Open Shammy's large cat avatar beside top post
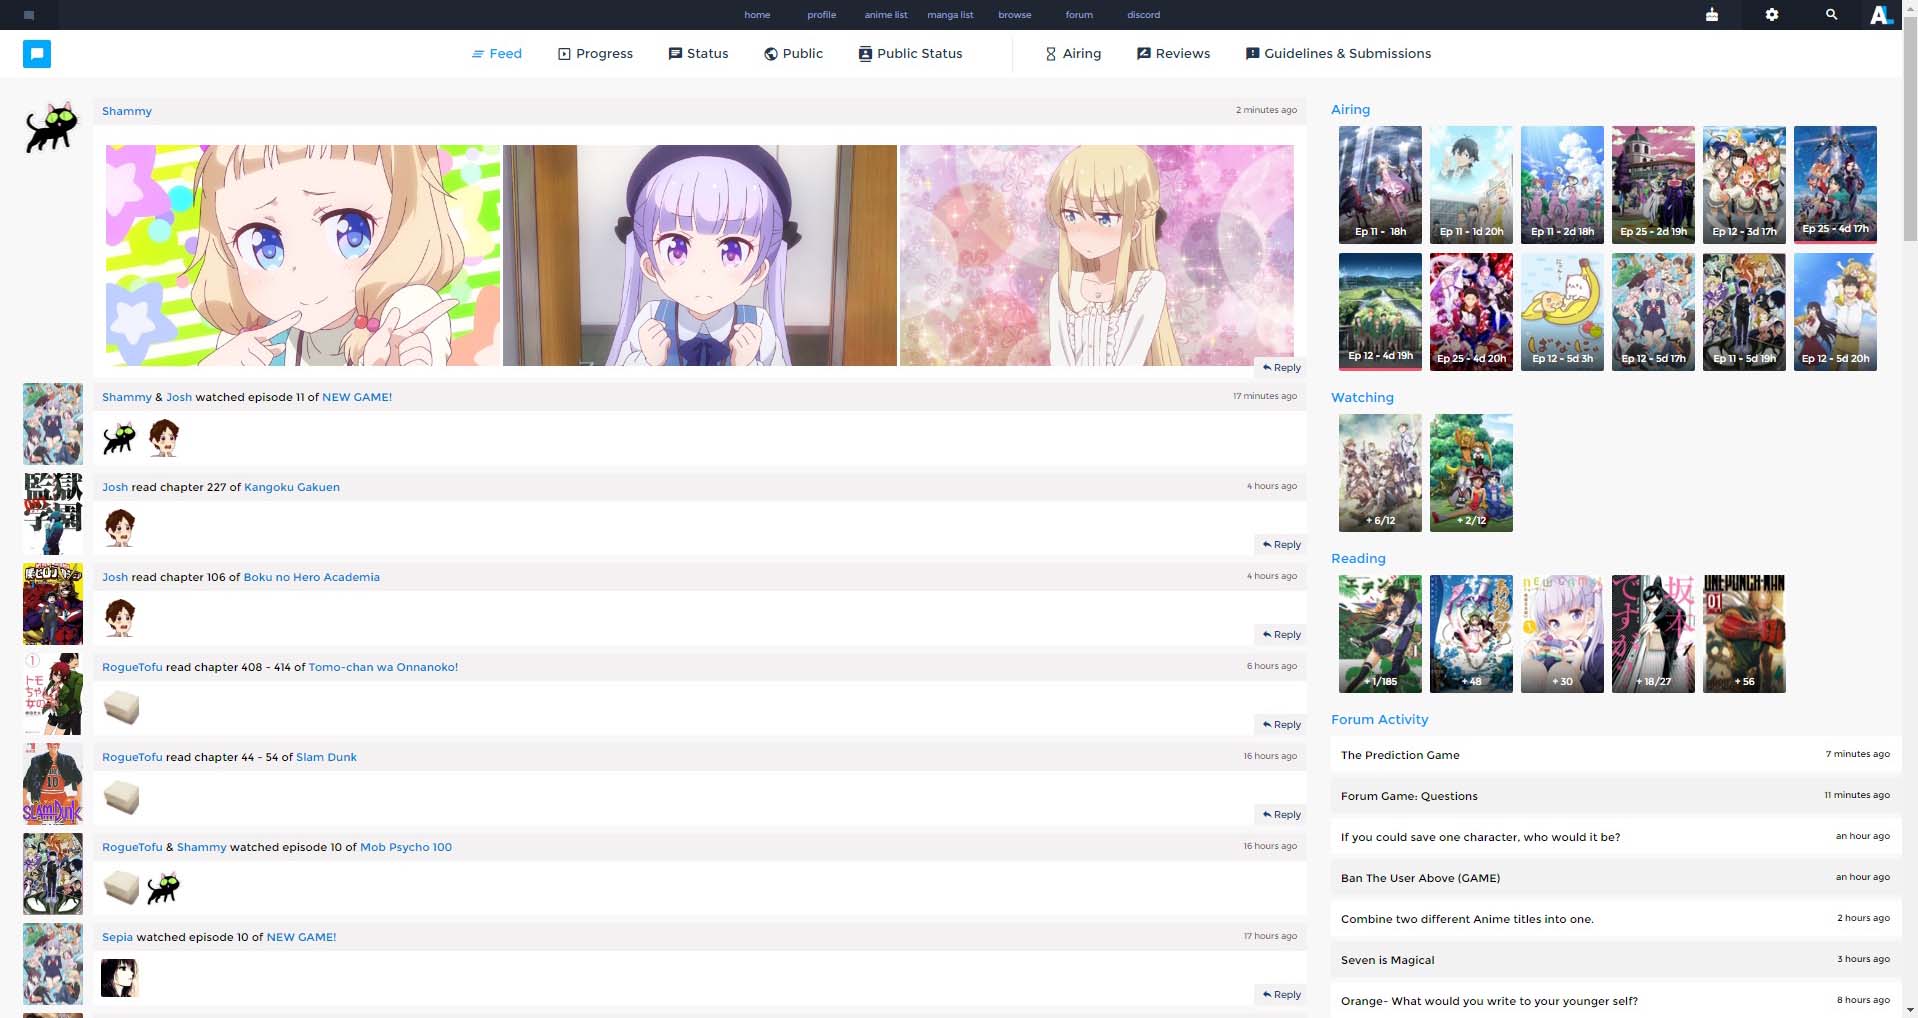 pyautogui.click(x=51, y=127)
